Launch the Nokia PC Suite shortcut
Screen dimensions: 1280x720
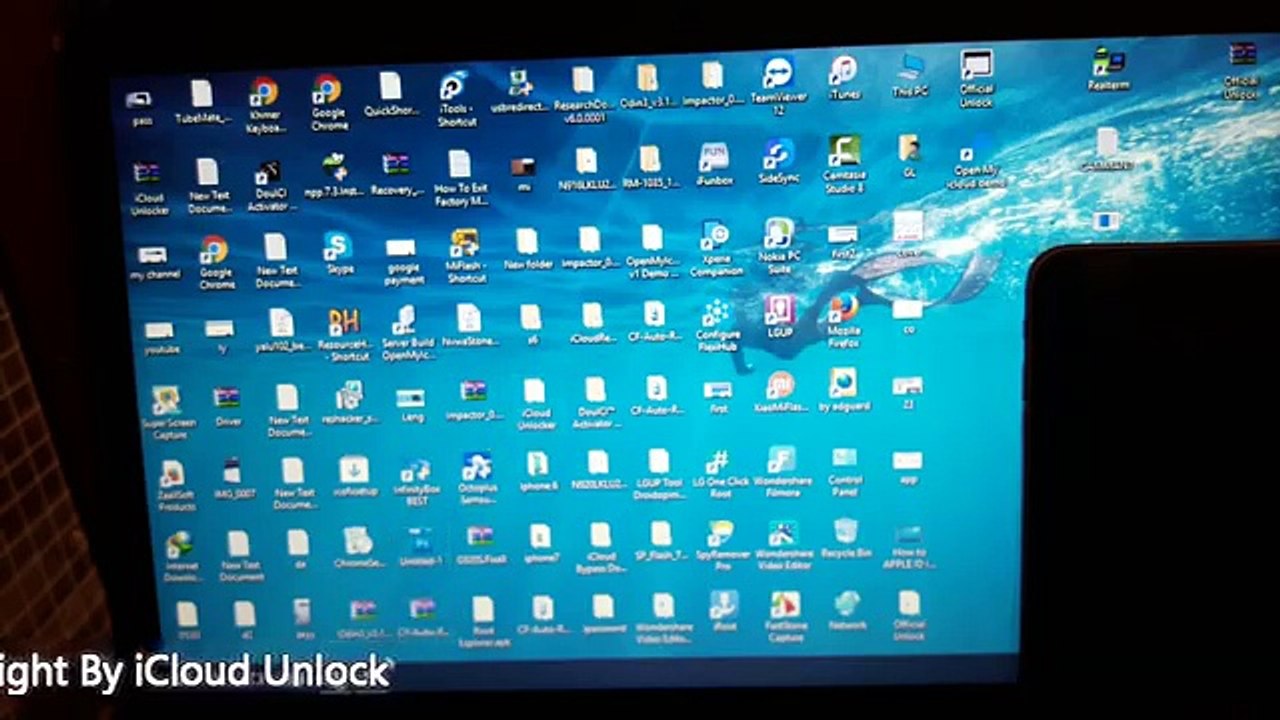778,247
